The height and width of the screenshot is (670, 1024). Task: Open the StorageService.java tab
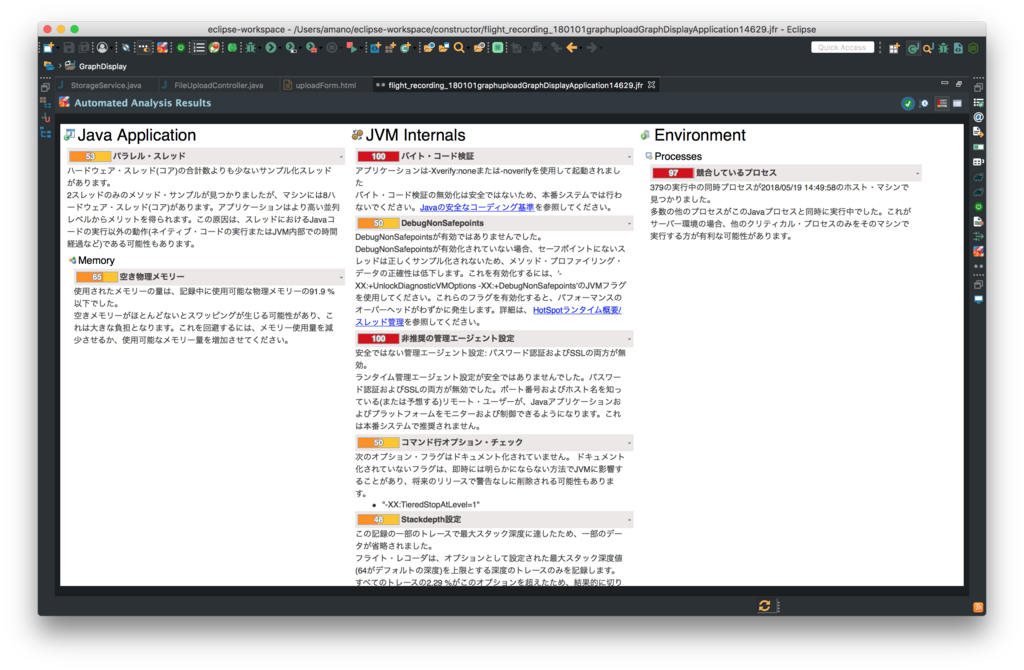(x=110, y=85)
